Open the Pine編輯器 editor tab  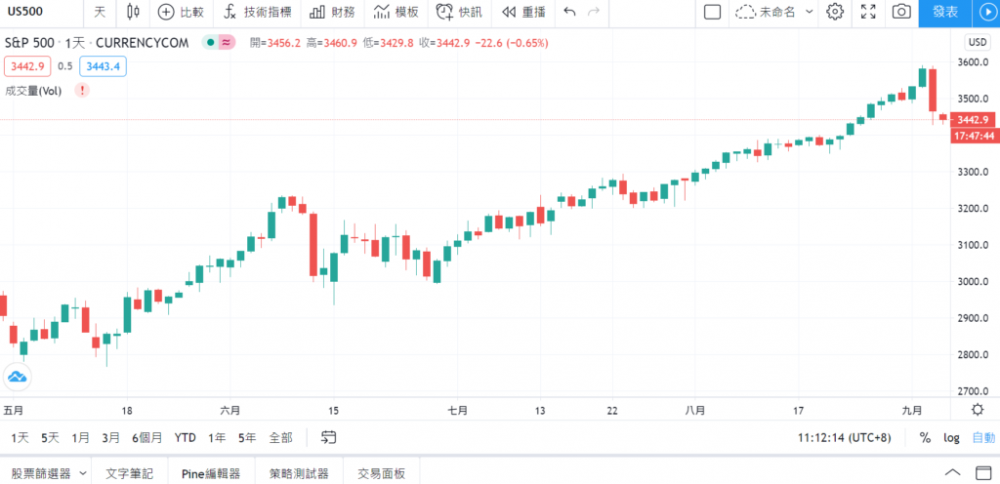coord(211,473)
